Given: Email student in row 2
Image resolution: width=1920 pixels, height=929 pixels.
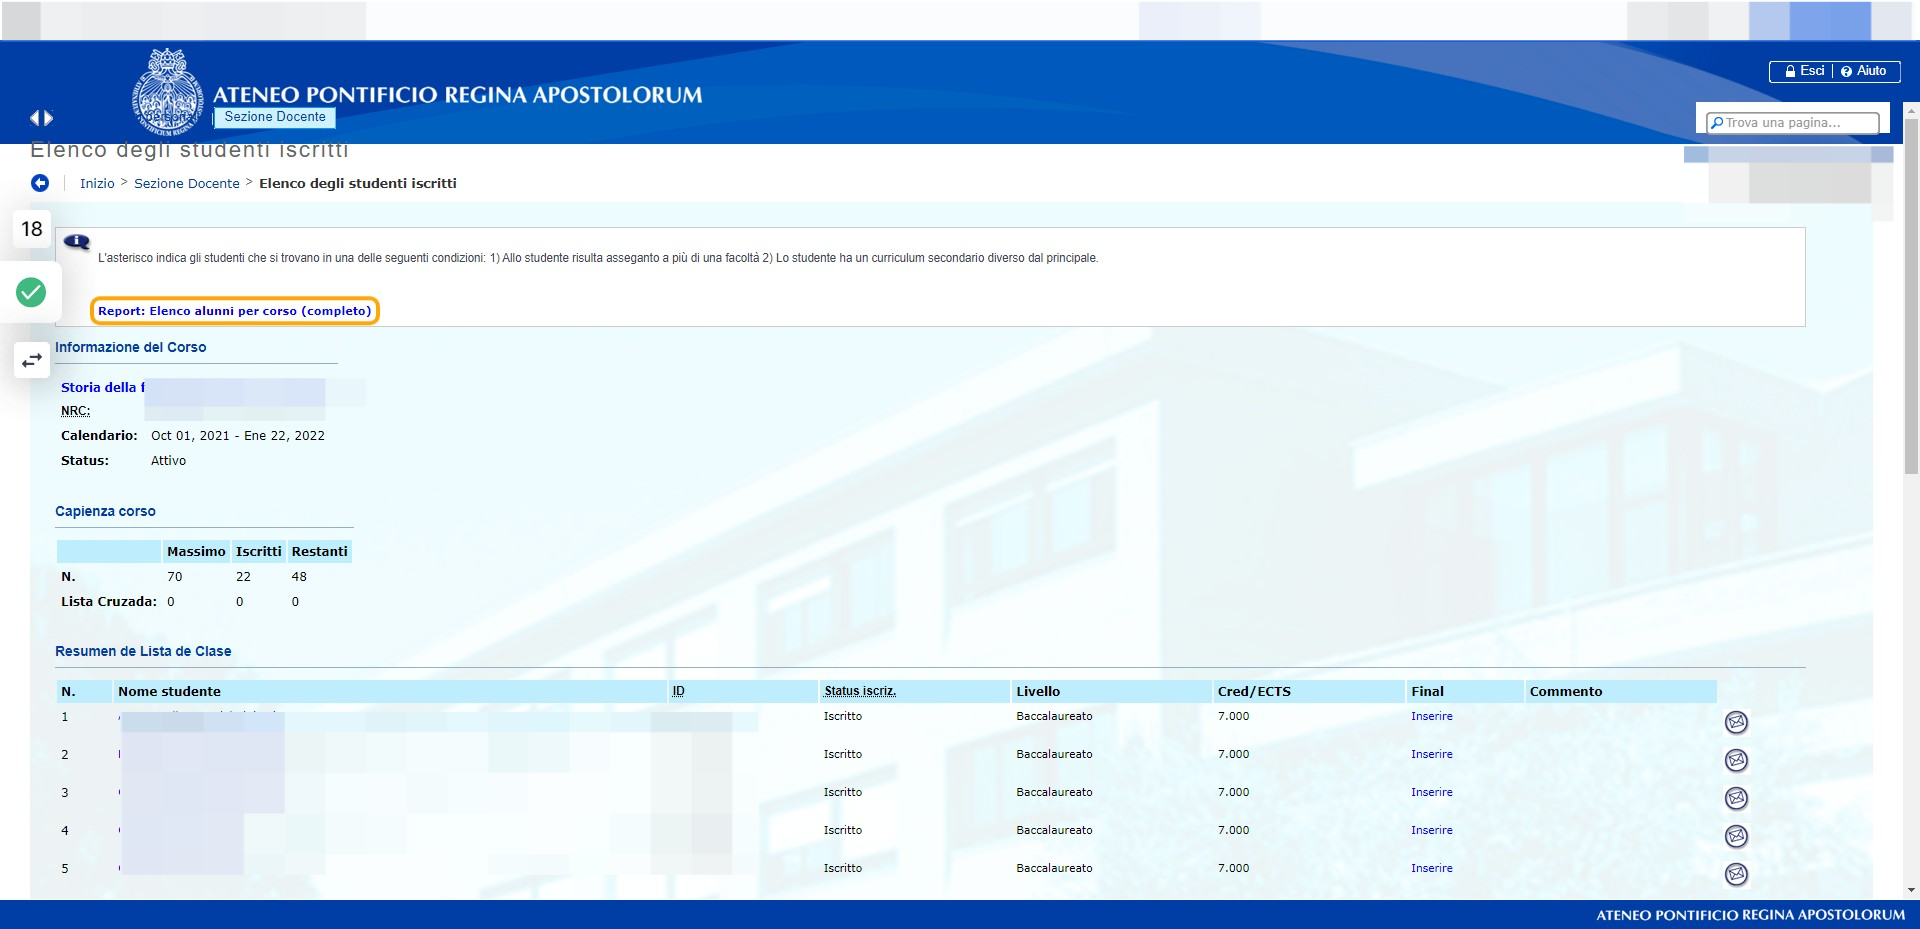Looking at the screenshot, I should [1737, 760].
